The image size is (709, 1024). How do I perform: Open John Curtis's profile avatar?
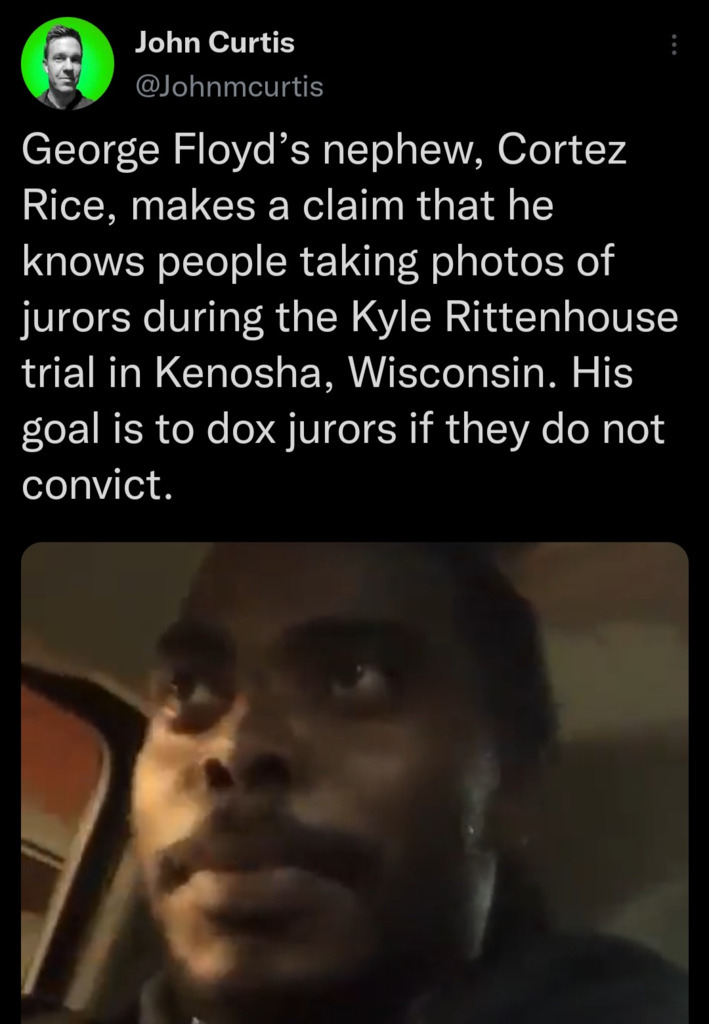67,63
